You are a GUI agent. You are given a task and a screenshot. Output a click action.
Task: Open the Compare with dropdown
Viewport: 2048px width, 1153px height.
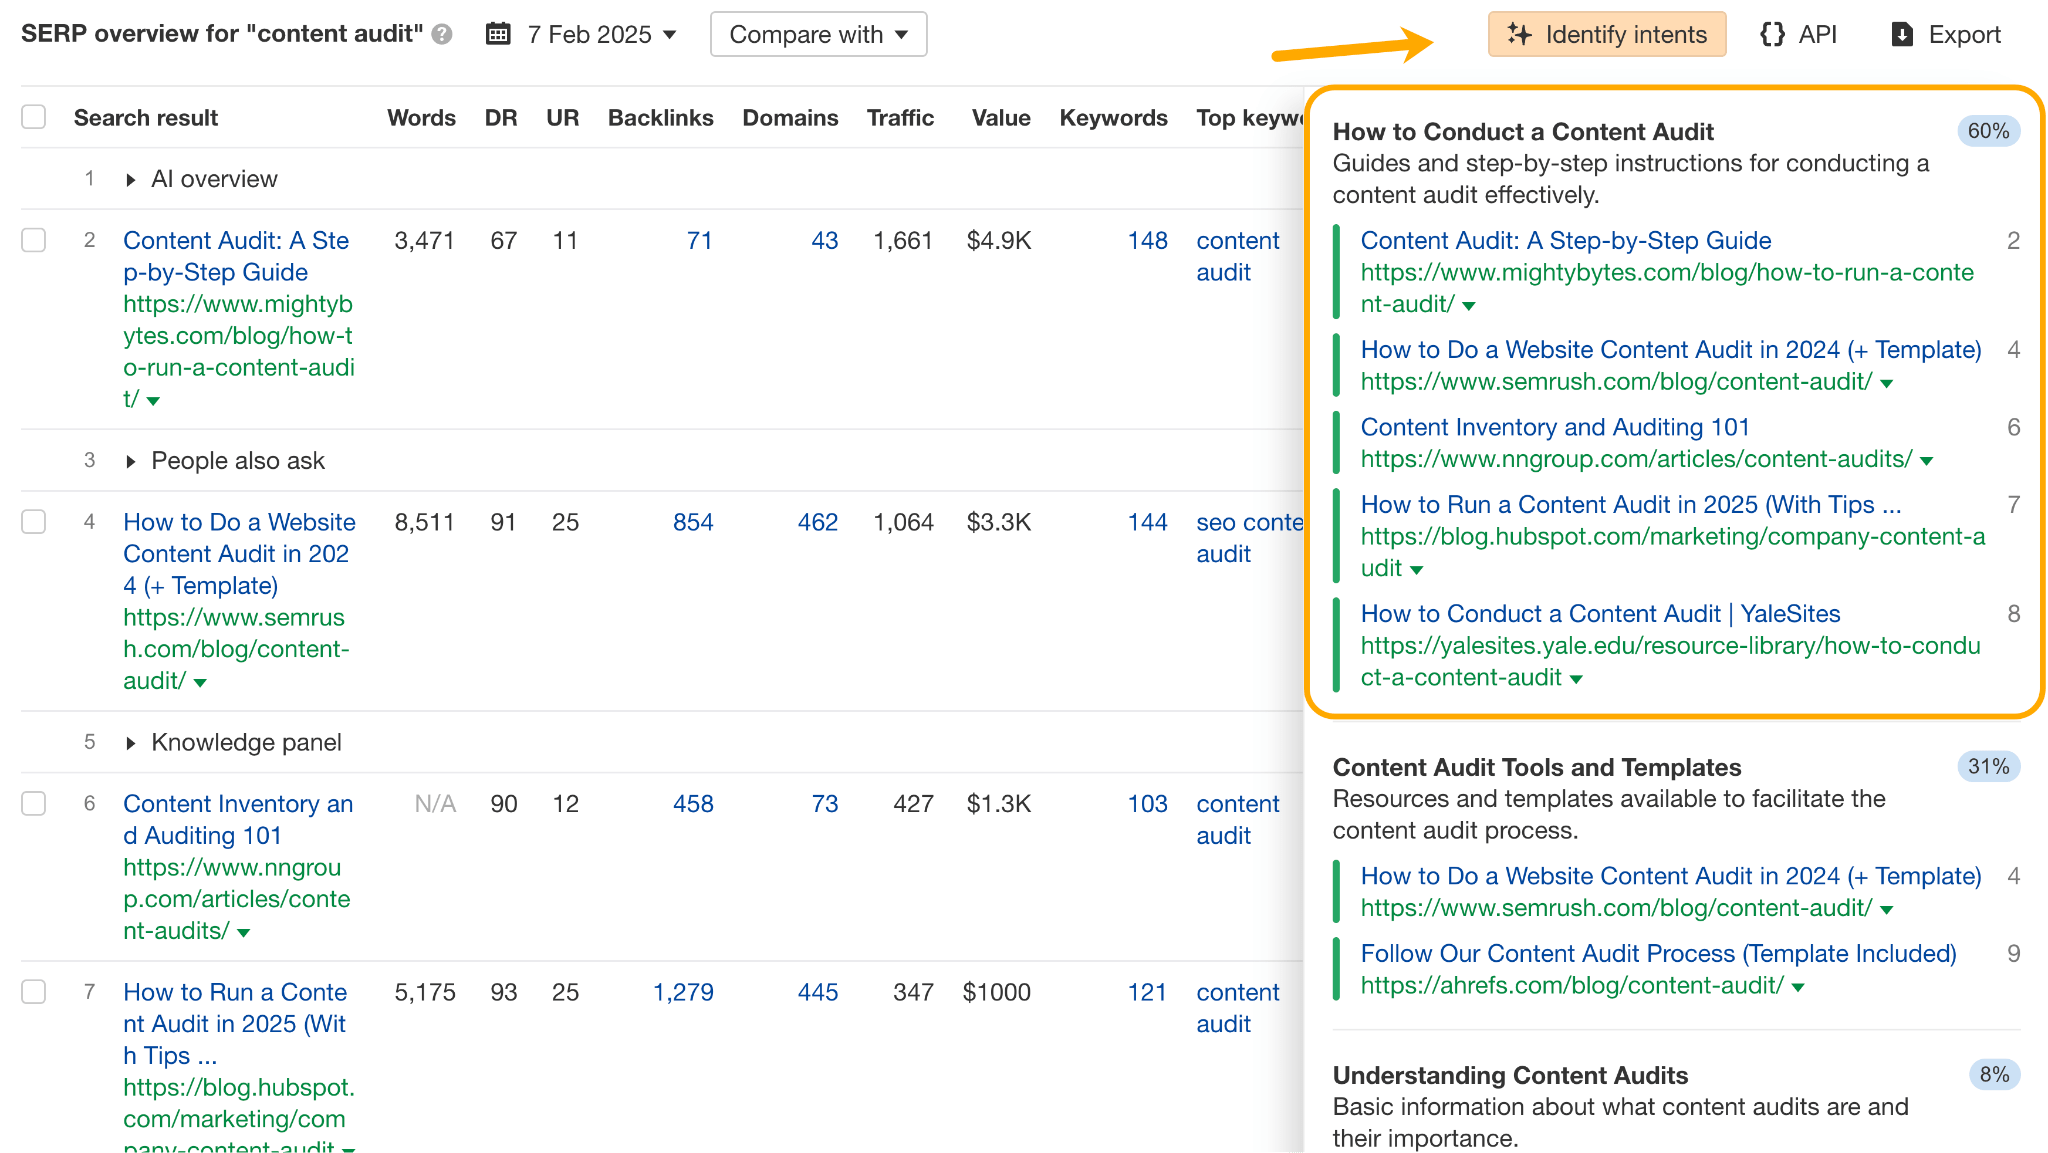pos(818,33)
